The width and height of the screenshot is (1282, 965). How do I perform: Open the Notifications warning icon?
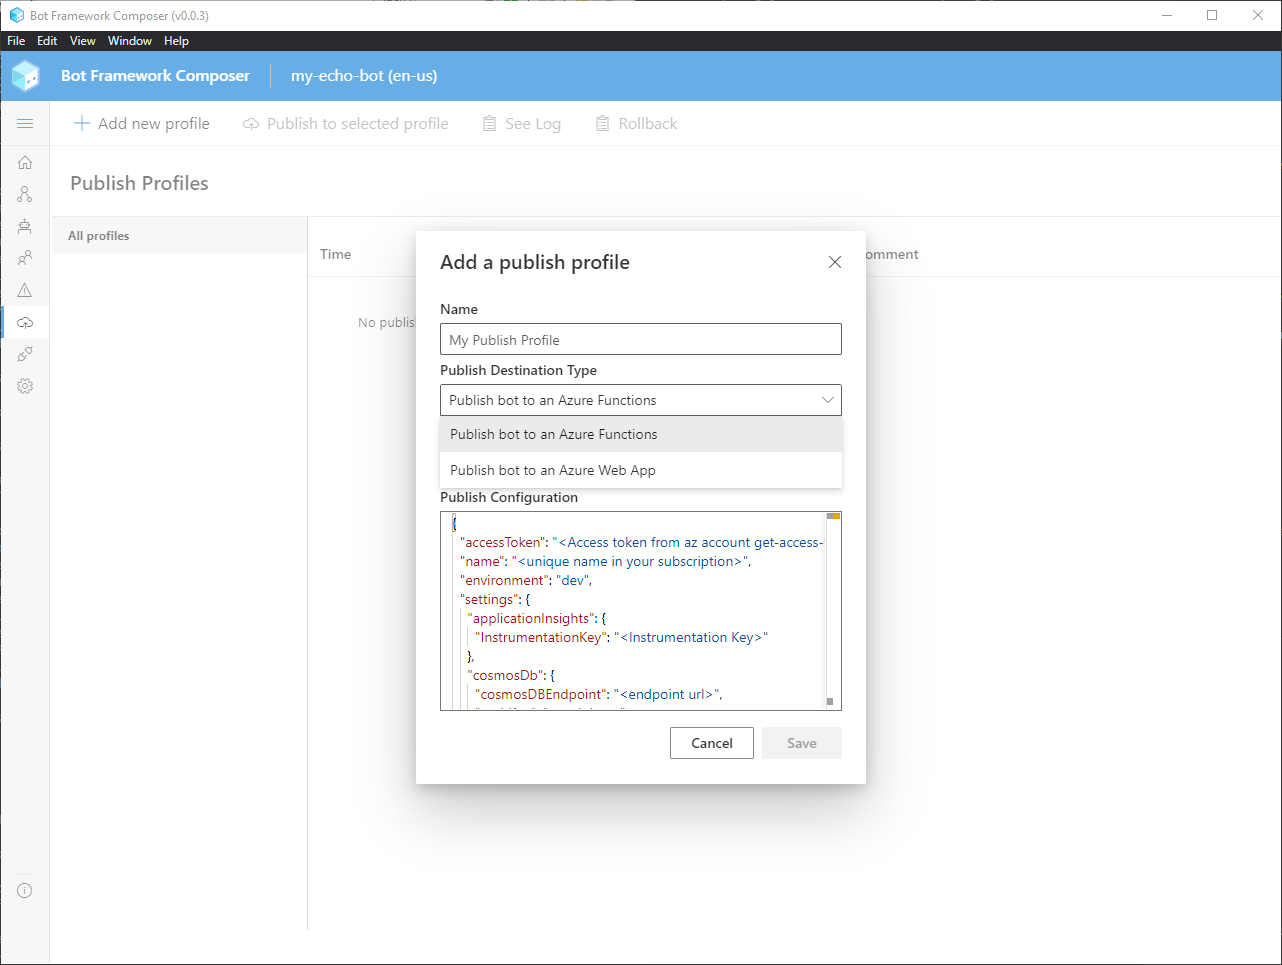point(25,290)
